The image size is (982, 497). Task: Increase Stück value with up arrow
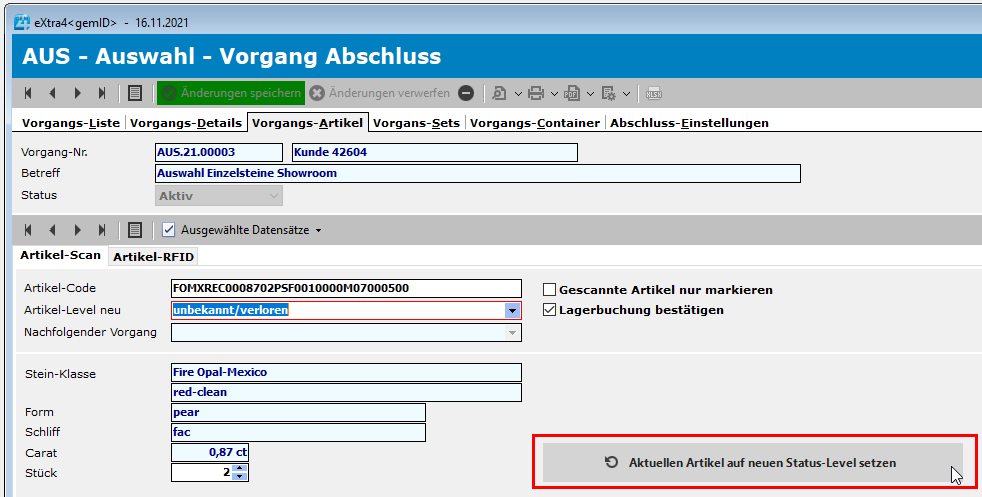(x=240, y=468)
